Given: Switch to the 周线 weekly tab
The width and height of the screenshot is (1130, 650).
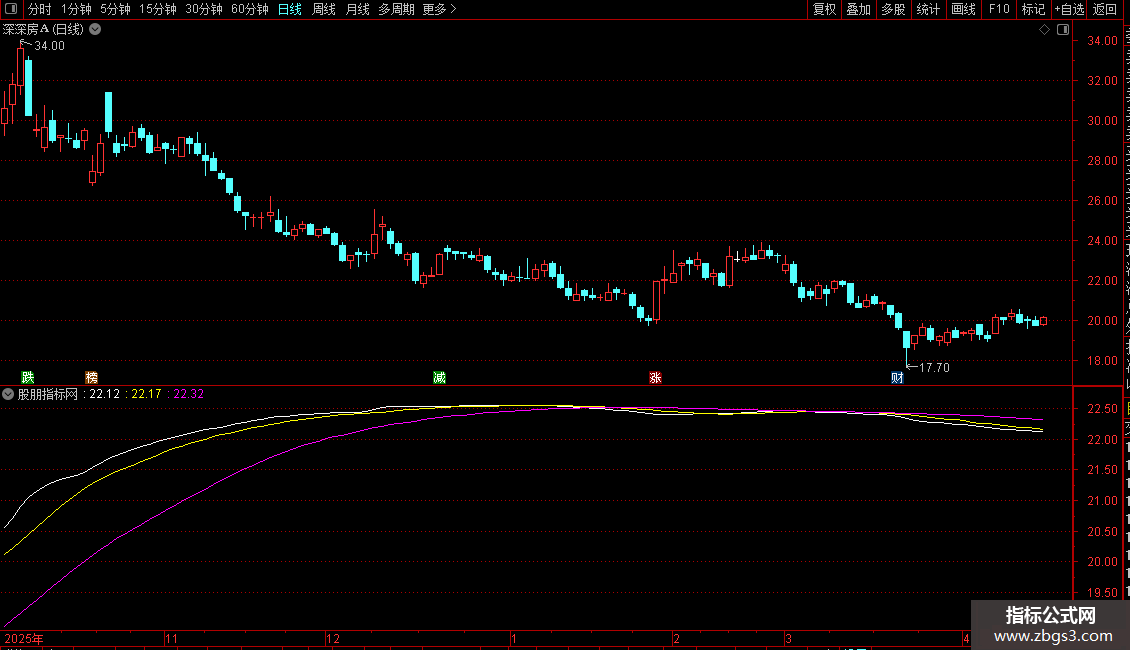Looking at the screenshot, I should tap(324, 9).
